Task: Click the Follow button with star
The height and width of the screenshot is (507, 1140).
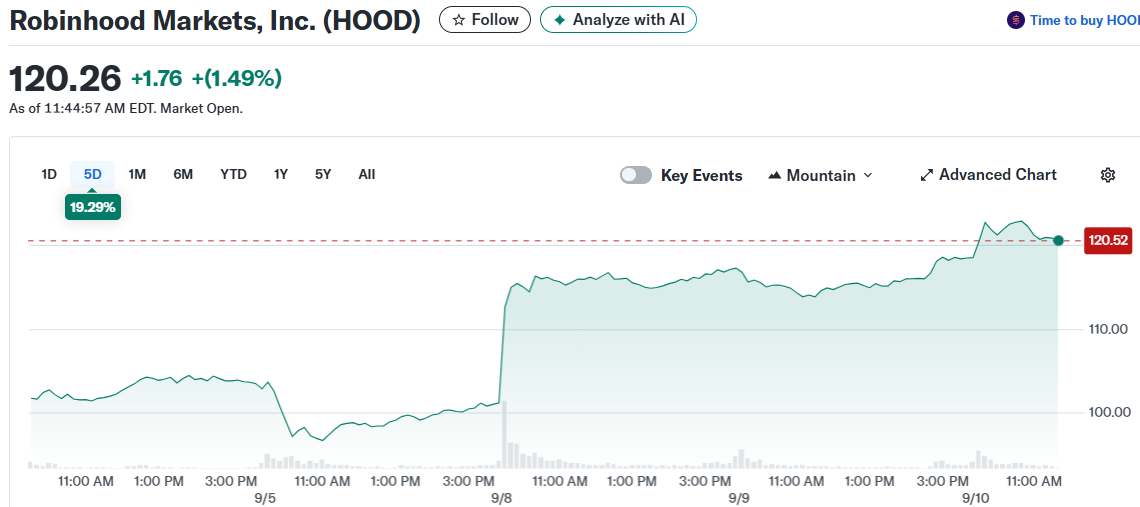Action: 485,20
